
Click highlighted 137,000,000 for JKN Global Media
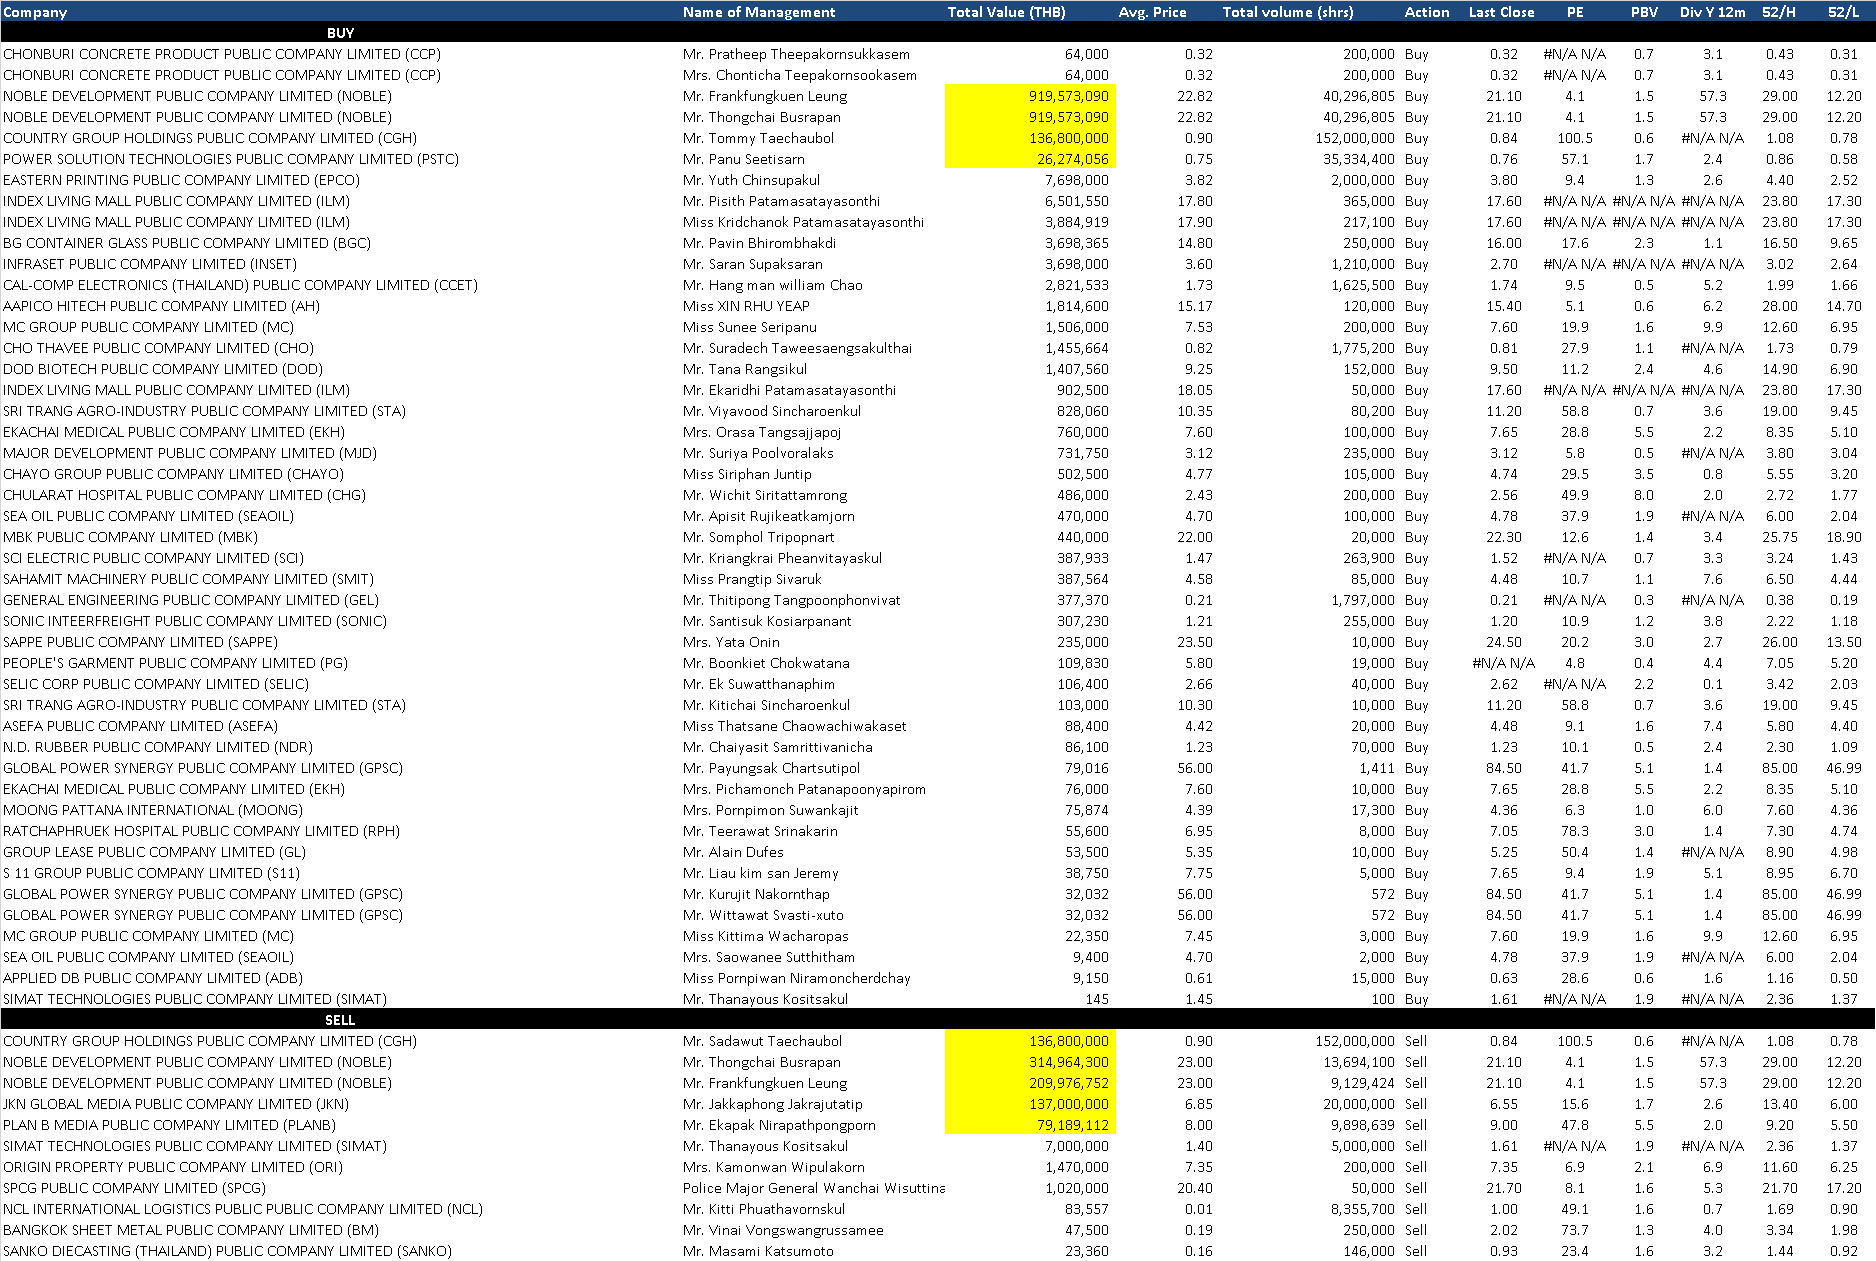[1069, 1104]
